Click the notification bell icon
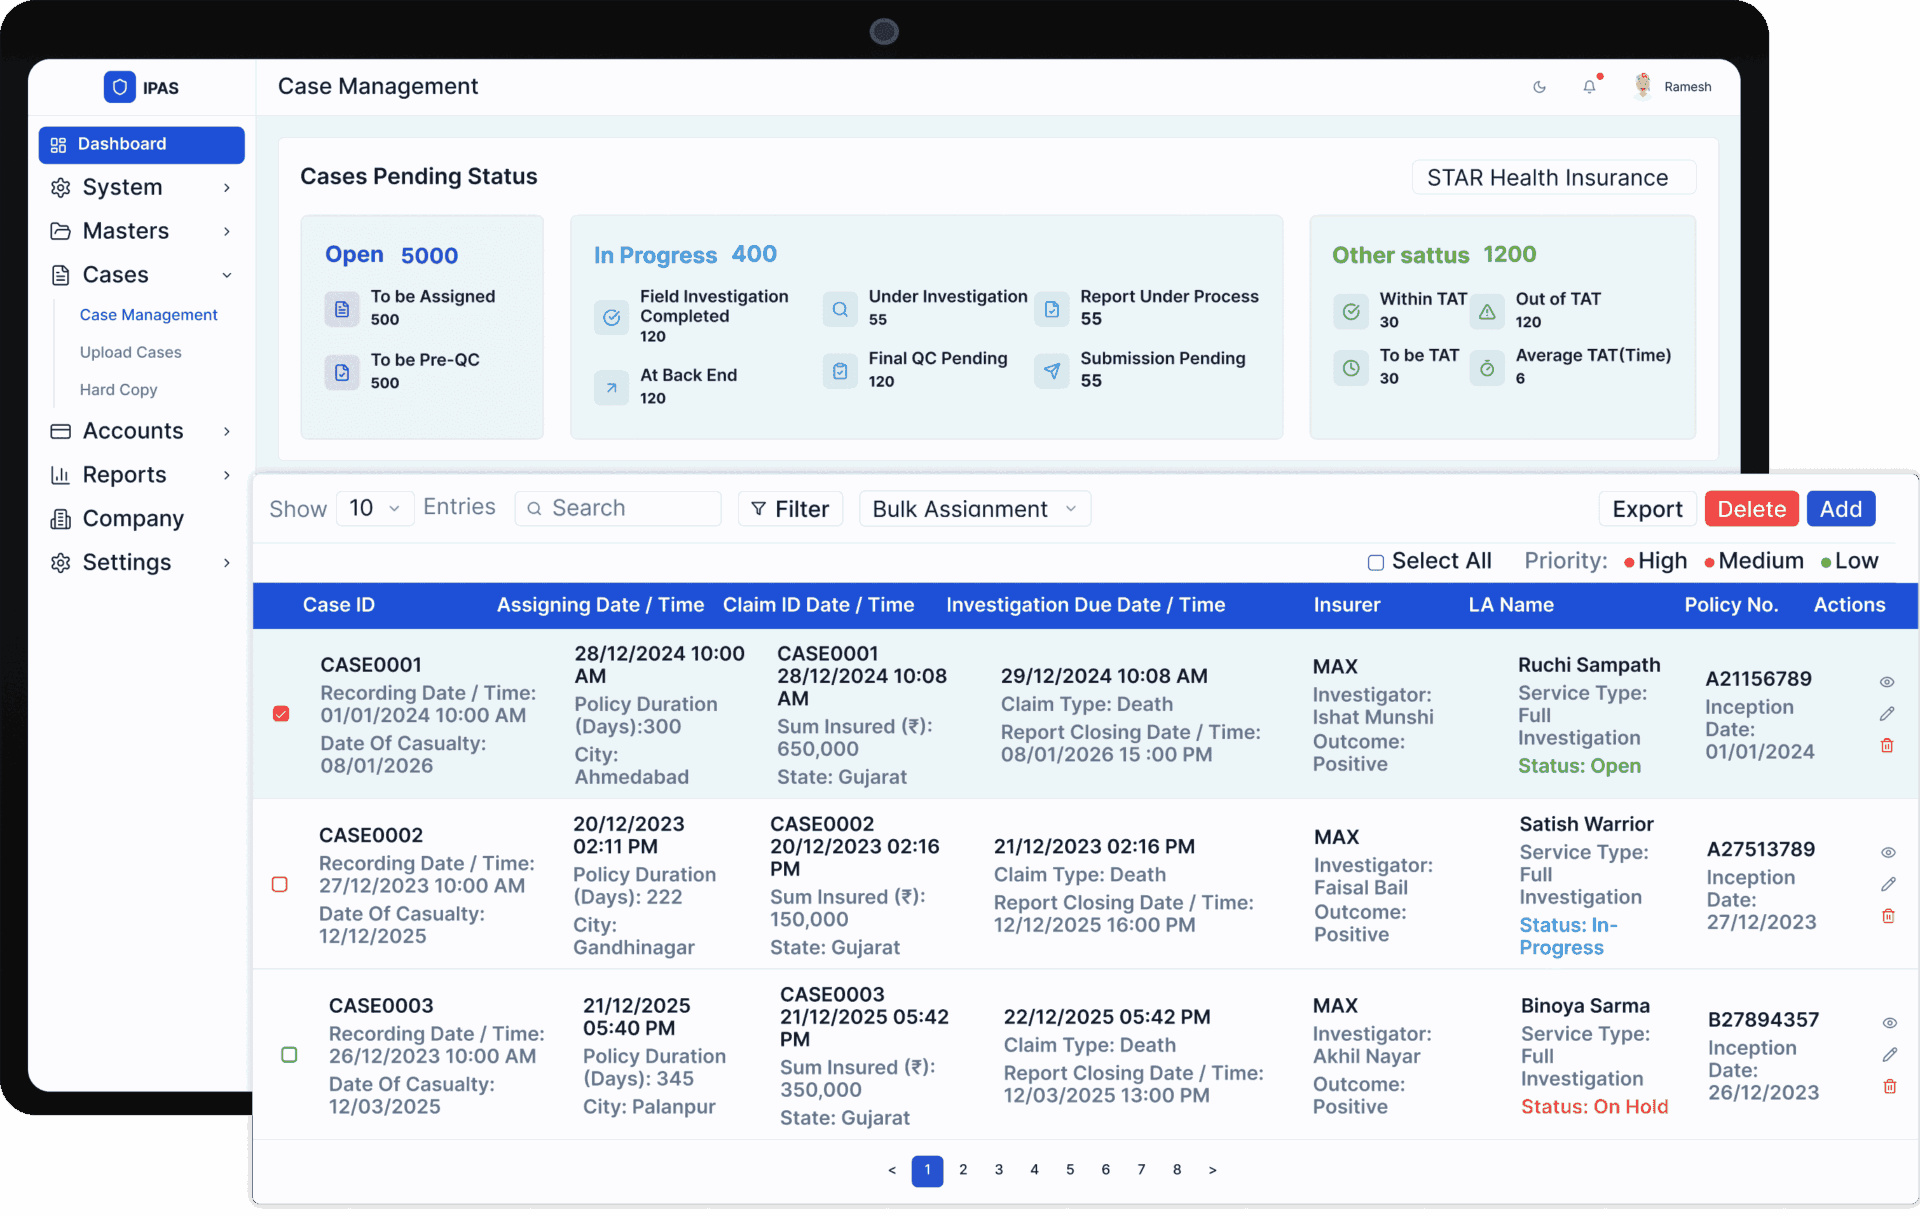The height and width of the screenshot is (1216, 1920). click(x=1589, y=87)
